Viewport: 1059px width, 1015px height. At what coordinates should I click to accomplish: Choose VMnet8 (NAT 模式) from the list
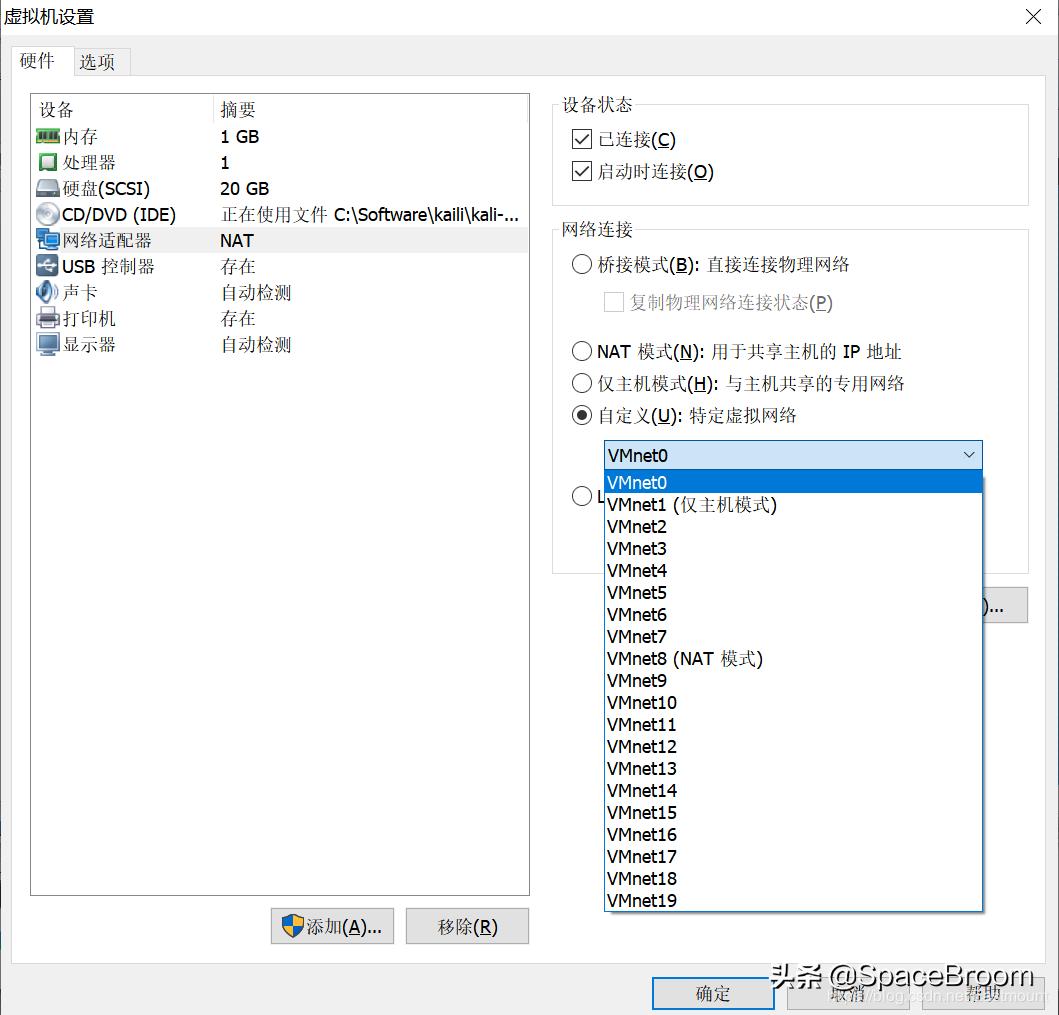685,659
